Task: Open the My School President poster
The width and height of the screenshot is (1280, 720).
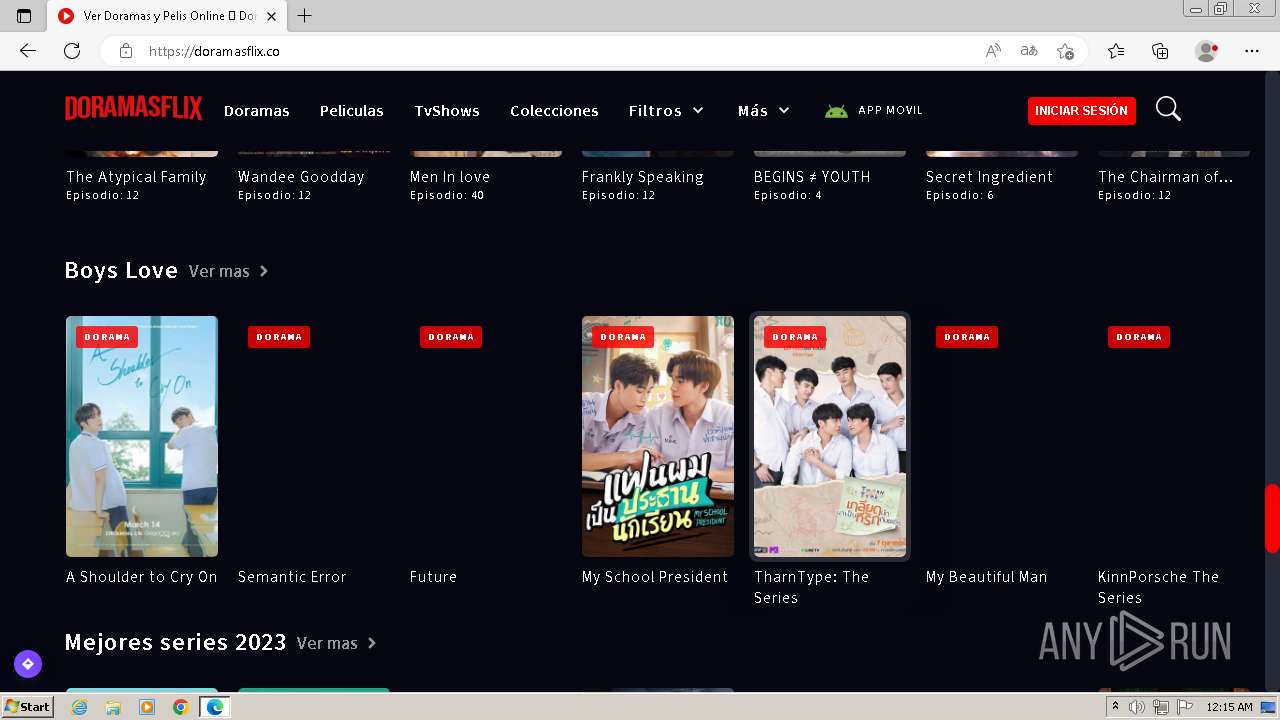Action: pos(658,436)
